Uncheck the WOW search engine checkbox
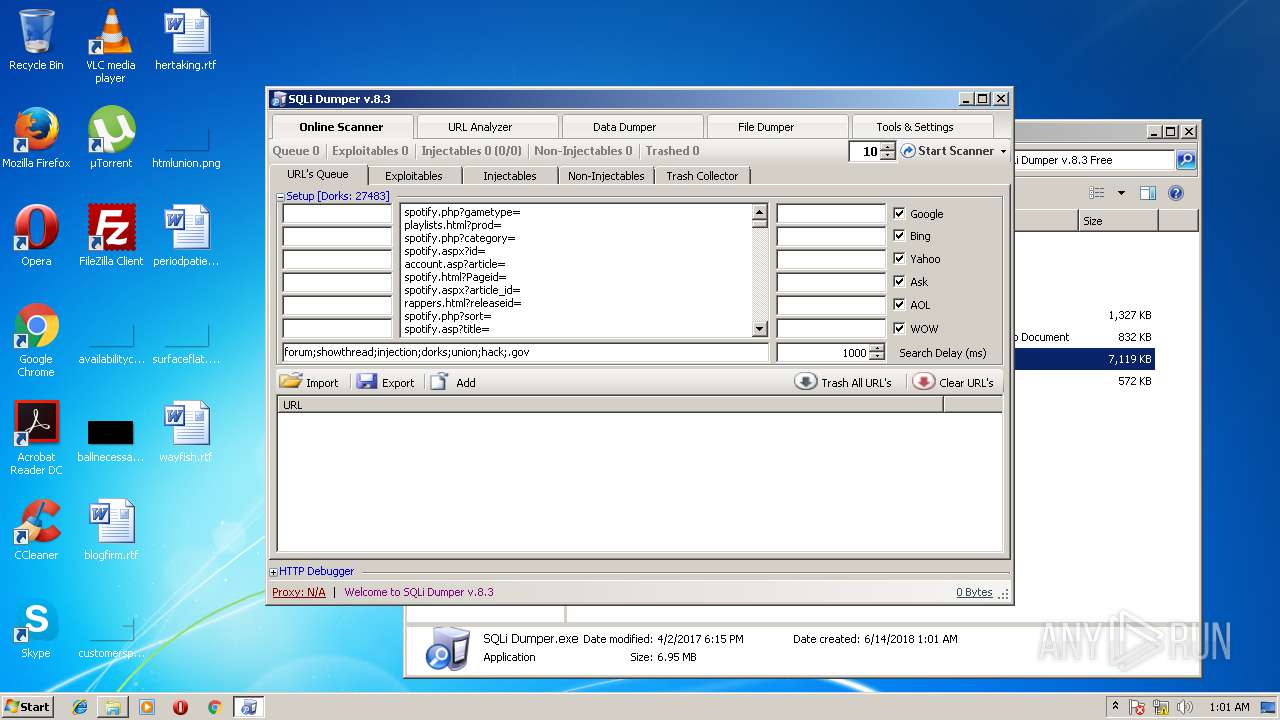This screenshot has height=720, width=1280. [899, 328]
